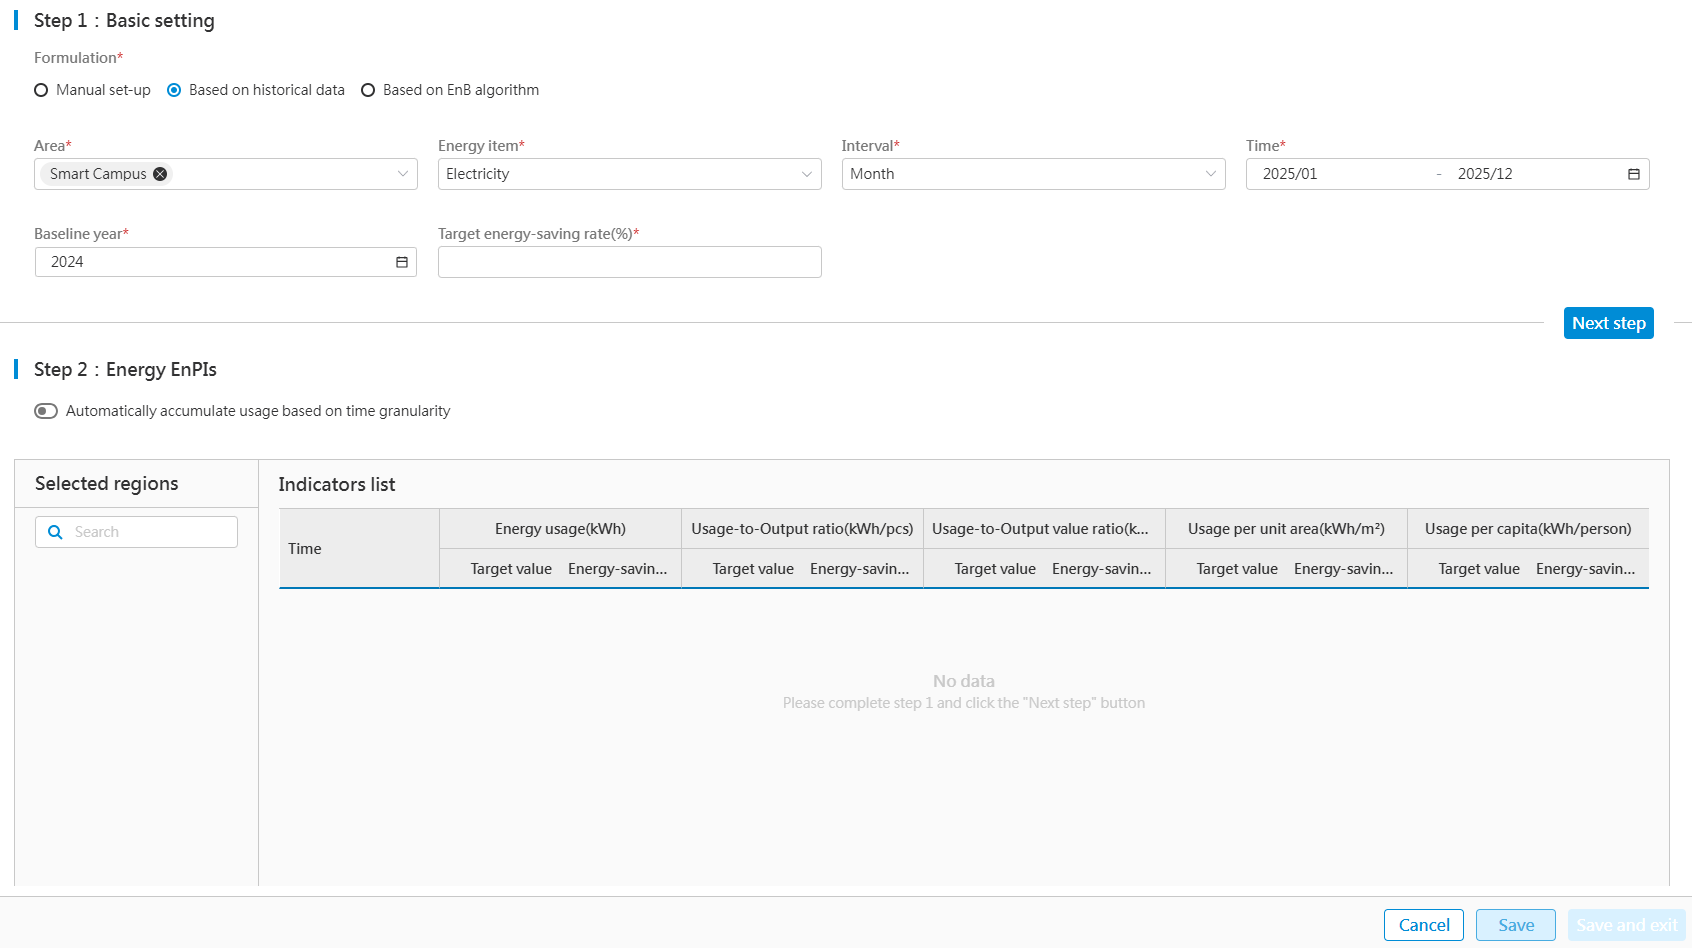Open the Energy item dropdown
This screenshot has height=948, width=1692.
click(x=806, y=174)
